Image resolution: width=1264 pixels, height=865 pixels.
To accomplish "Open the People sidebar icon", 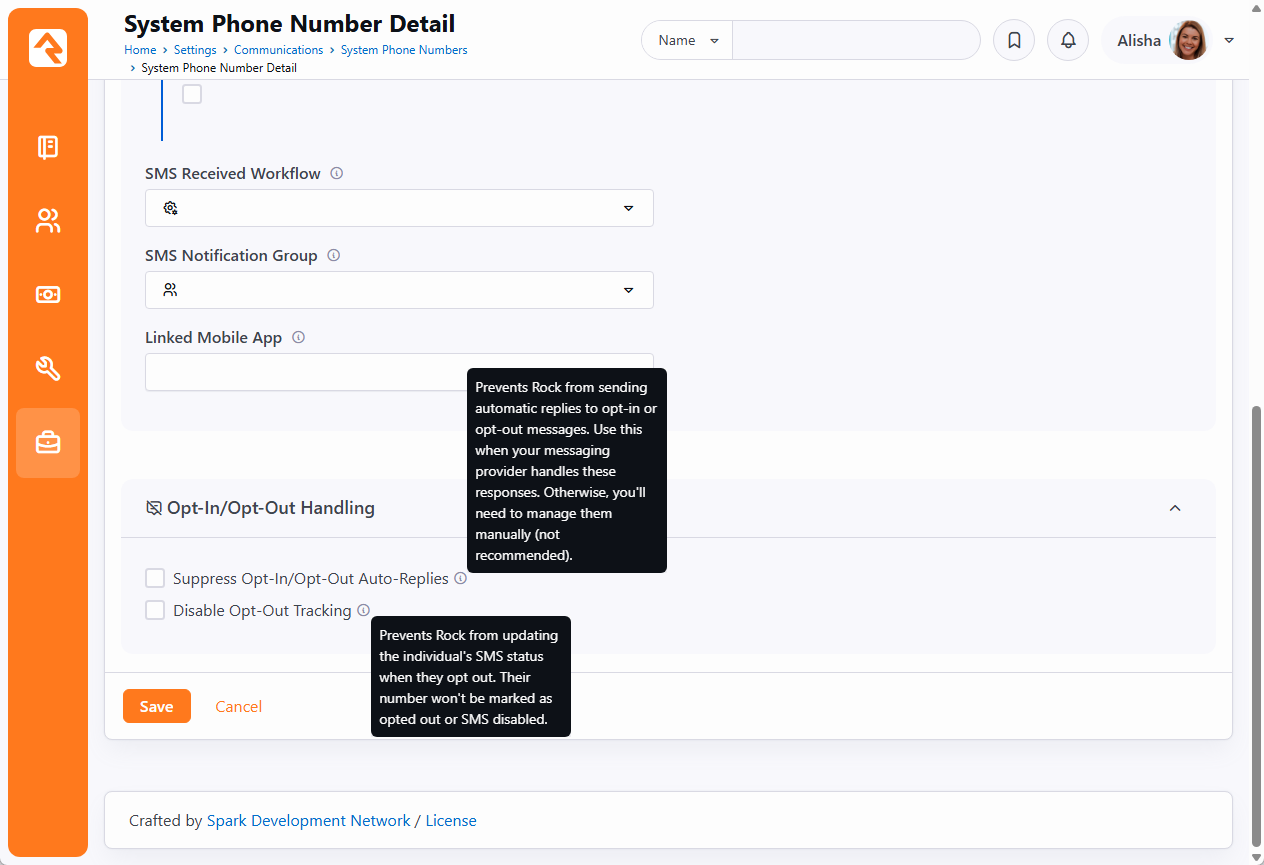I will click(x=48, y=221).
